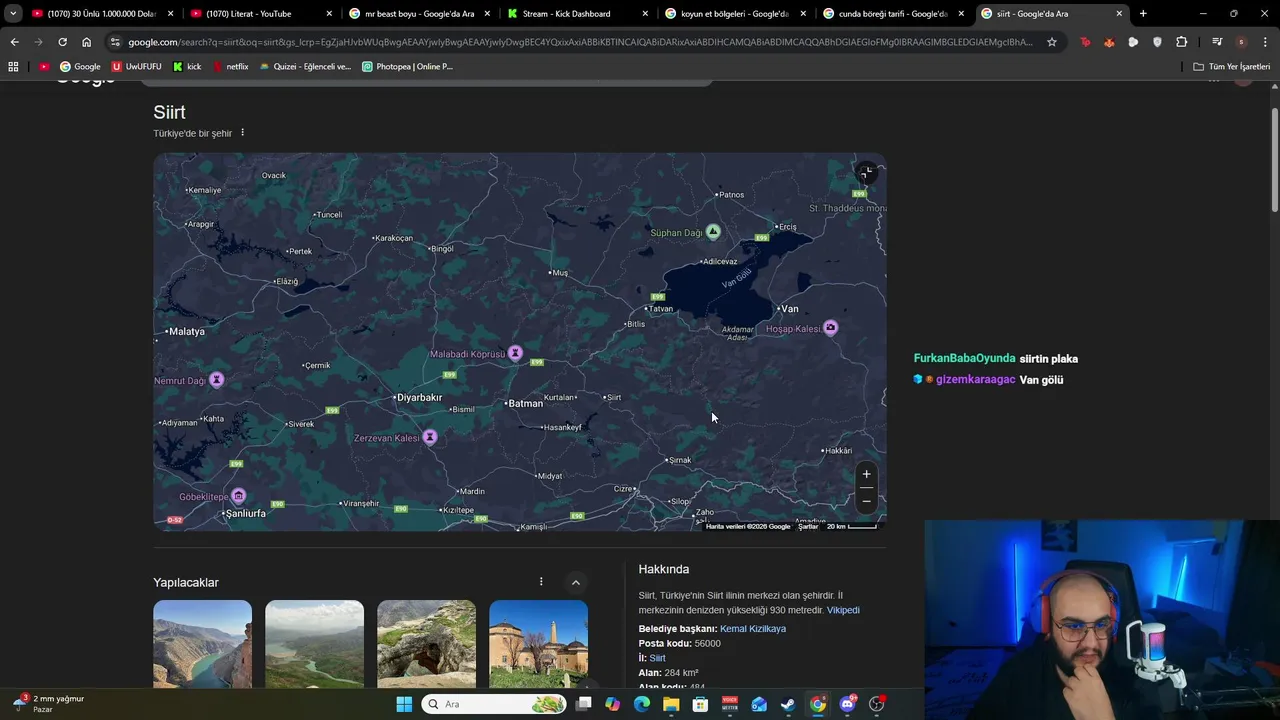Open the Yapılacaklar three-dot options
The height and width of the screenshot is (720, 1280).
click(541, 582)
